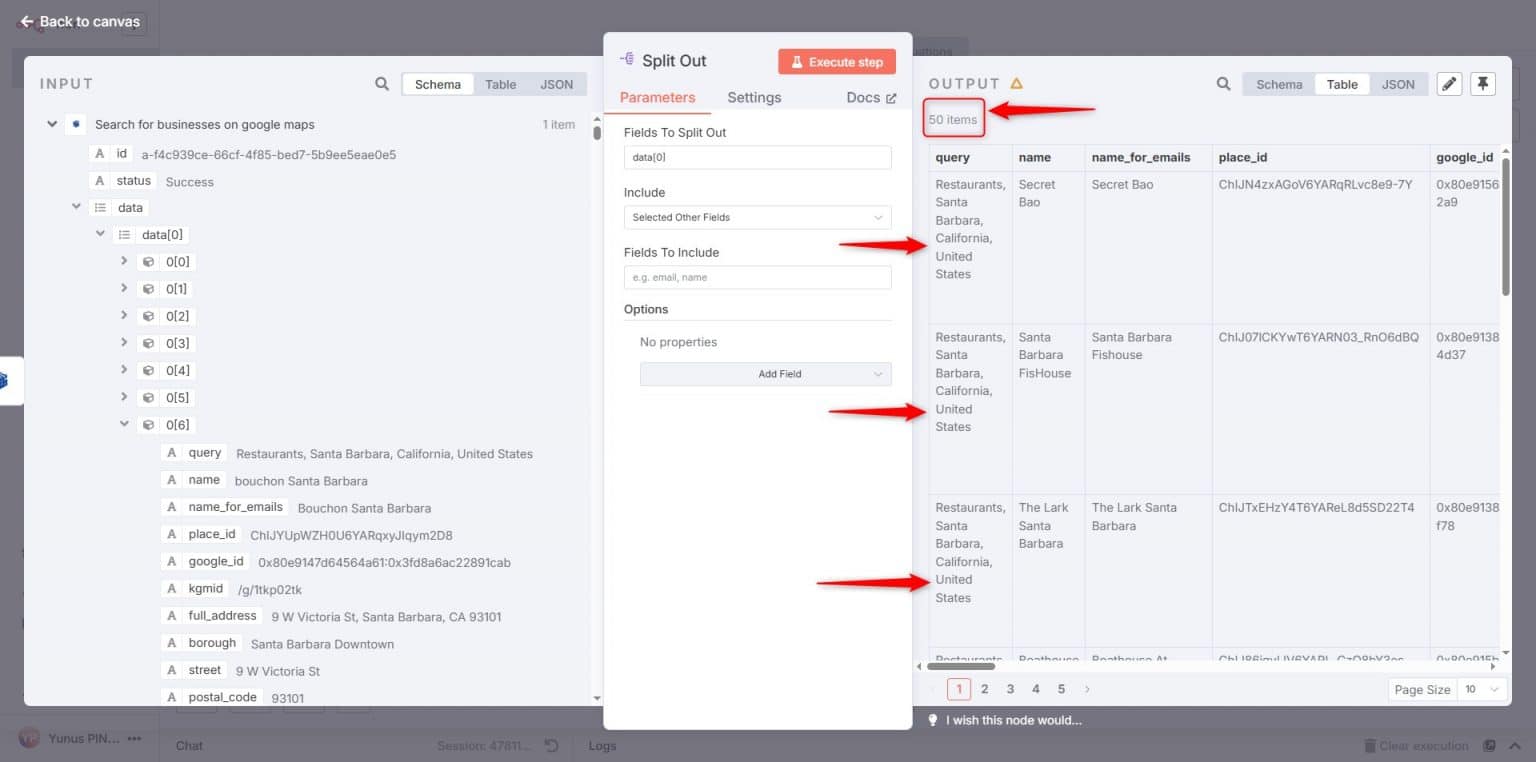Click the lightbulb suggestion icon
This screenshot has width=1536, height=762.
932,720
